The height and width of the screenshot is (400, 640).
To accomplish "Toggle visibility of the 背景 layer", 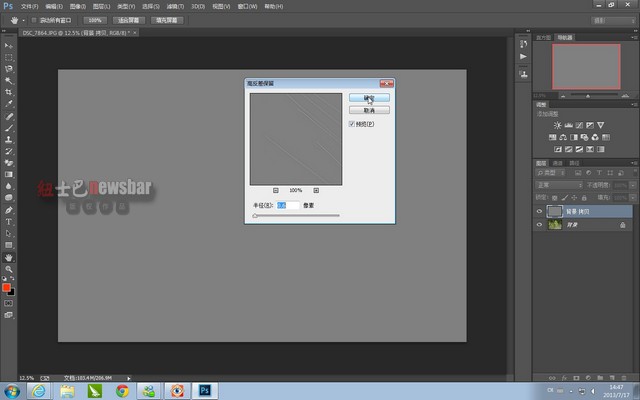I will 540,225.
